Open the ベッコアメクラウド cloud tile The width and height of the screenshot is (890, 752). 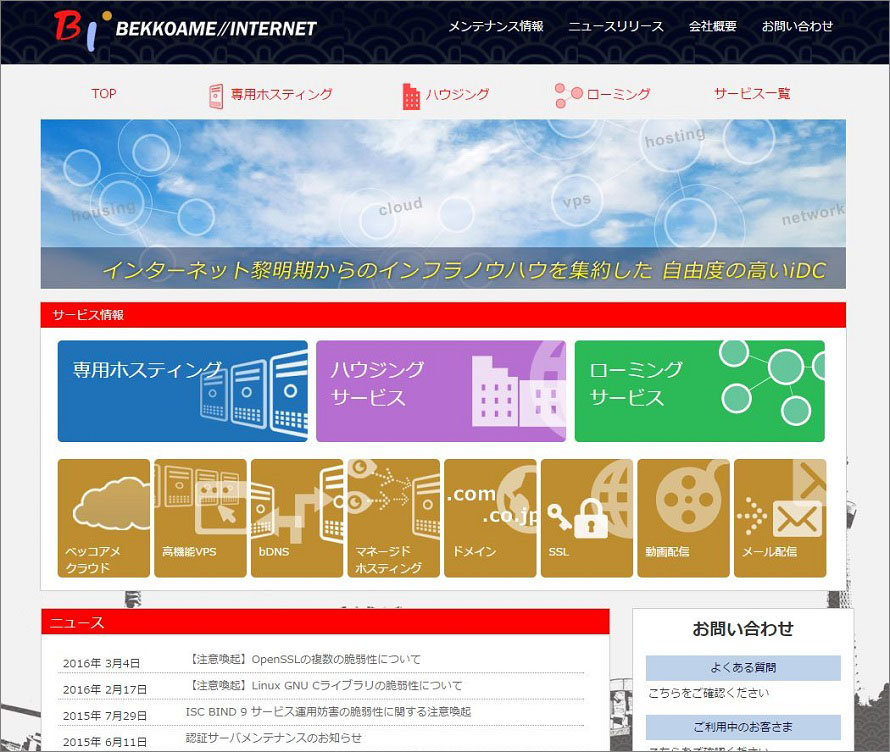104,518
